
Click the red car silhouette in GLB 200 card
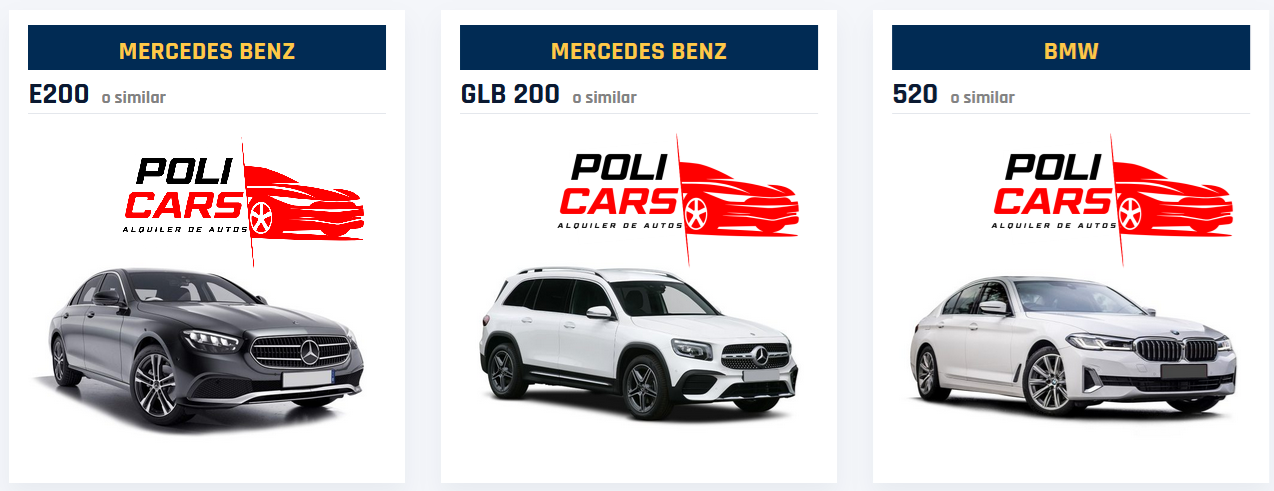pos(739,200)
